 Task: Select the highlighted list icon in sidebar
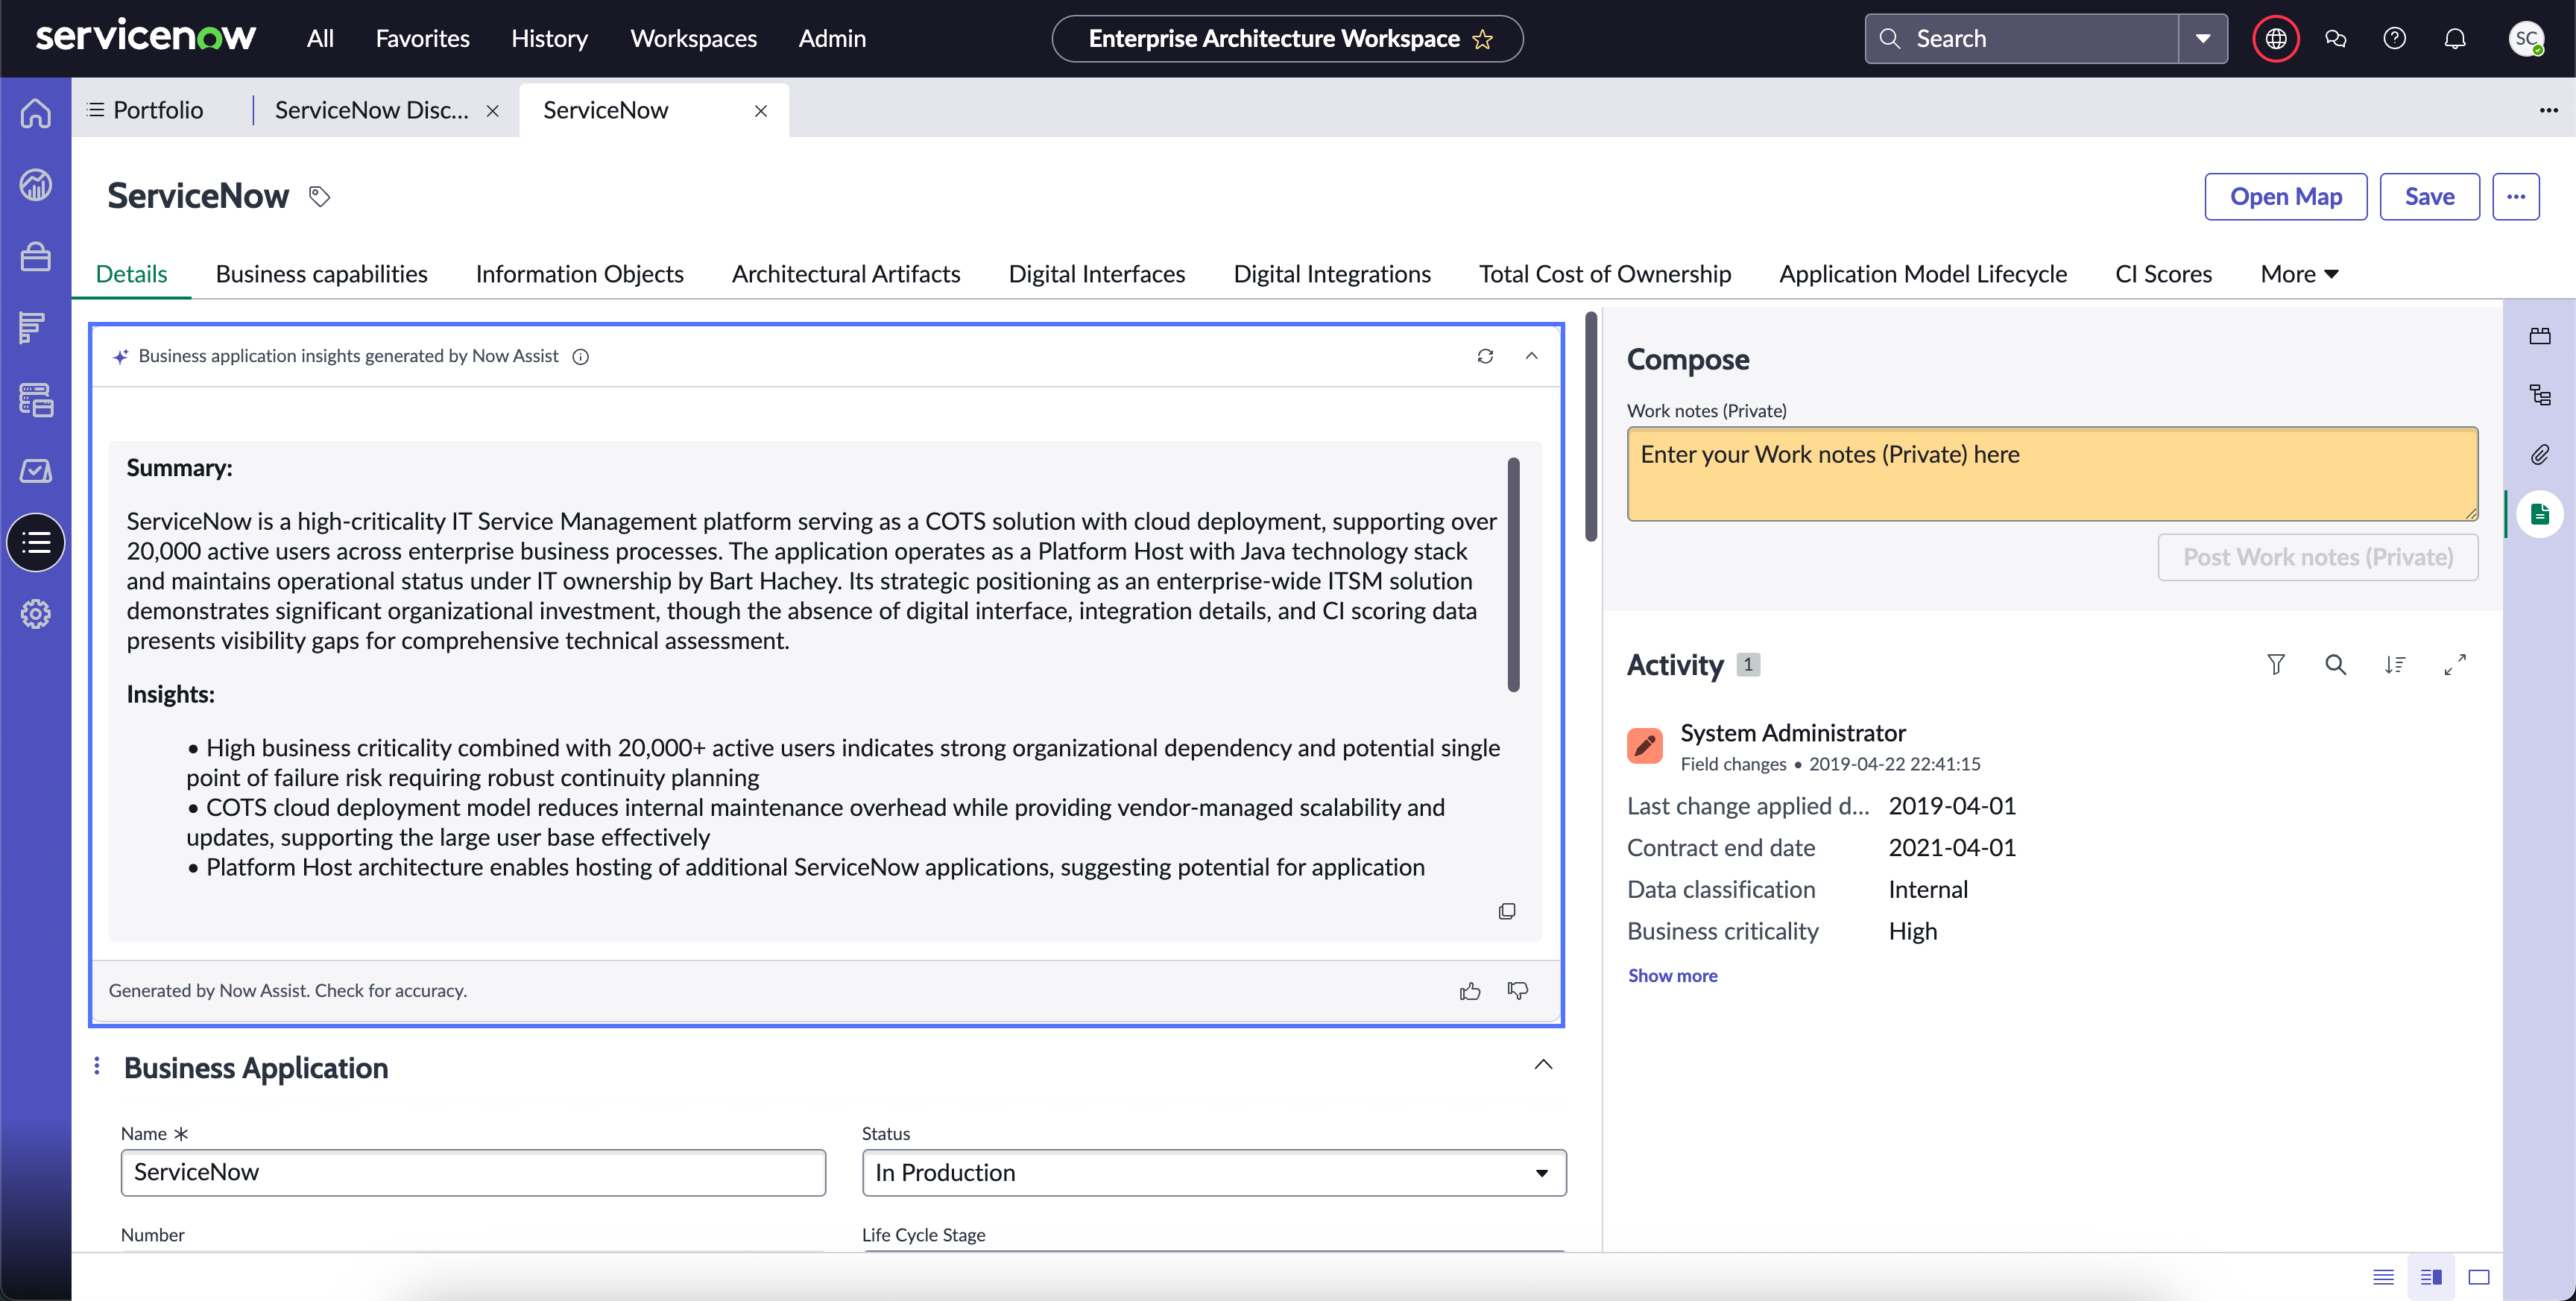click(36, 543)
